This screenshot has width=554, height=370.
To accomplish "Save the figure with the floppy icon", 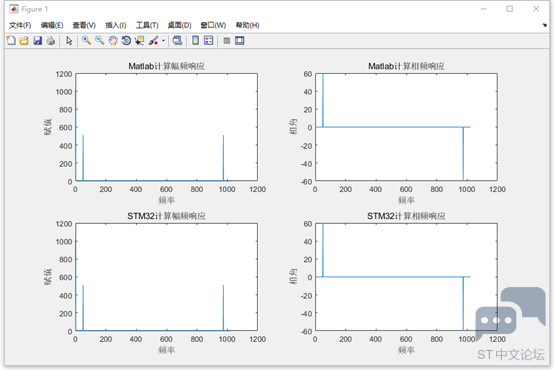I will (37, 41).
